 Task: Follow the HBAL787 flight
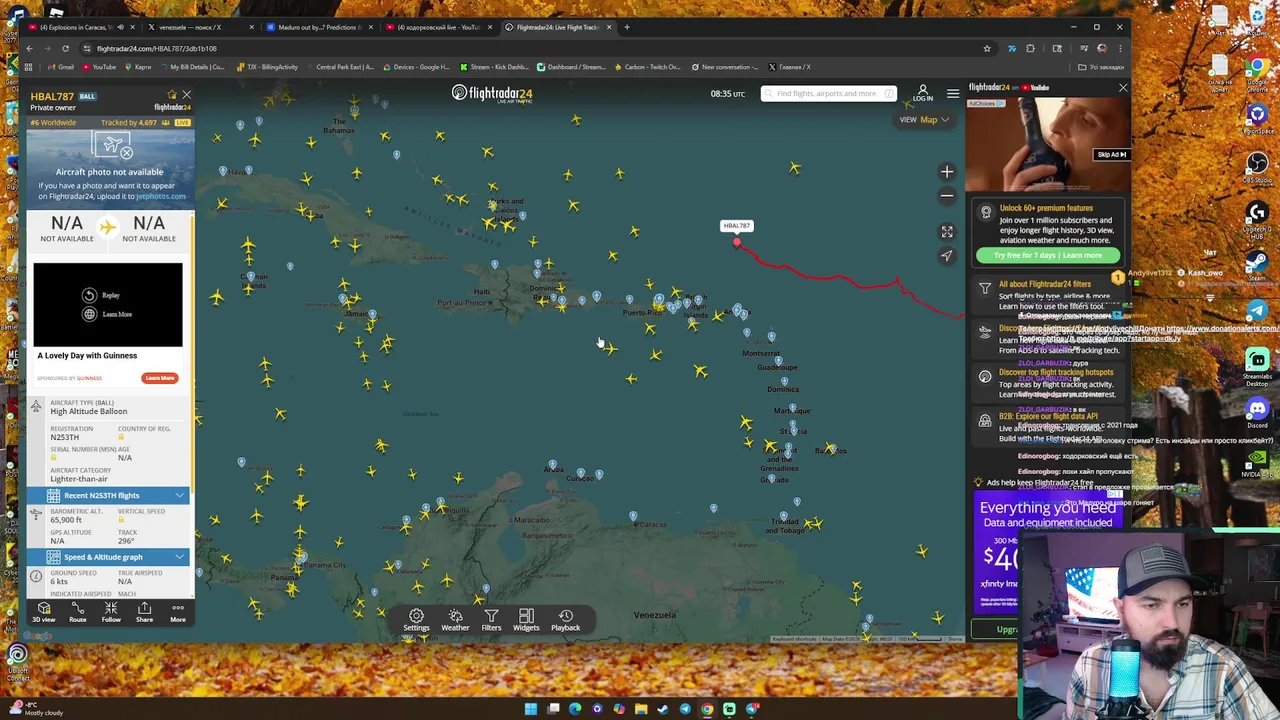(111, 612)
